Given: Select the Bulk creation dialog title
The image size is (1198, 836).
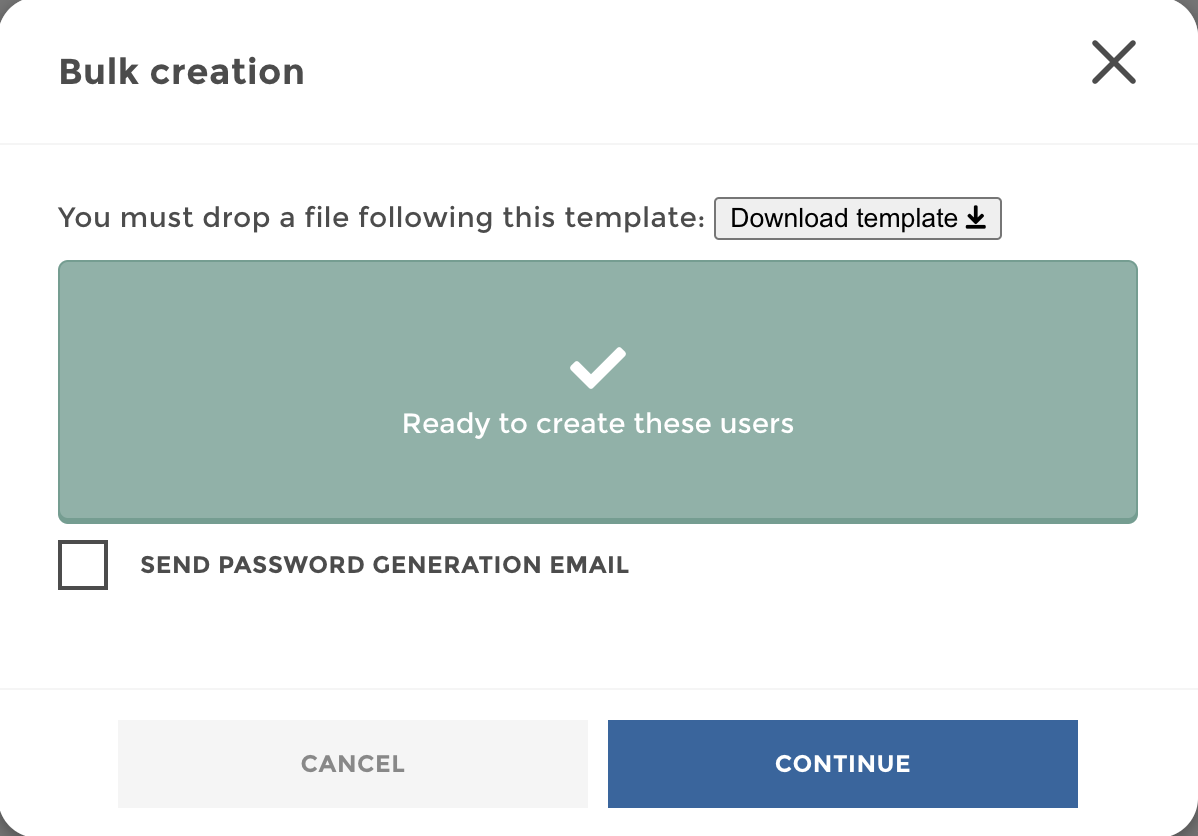Looking at the screenshot, I should [181, 71].
